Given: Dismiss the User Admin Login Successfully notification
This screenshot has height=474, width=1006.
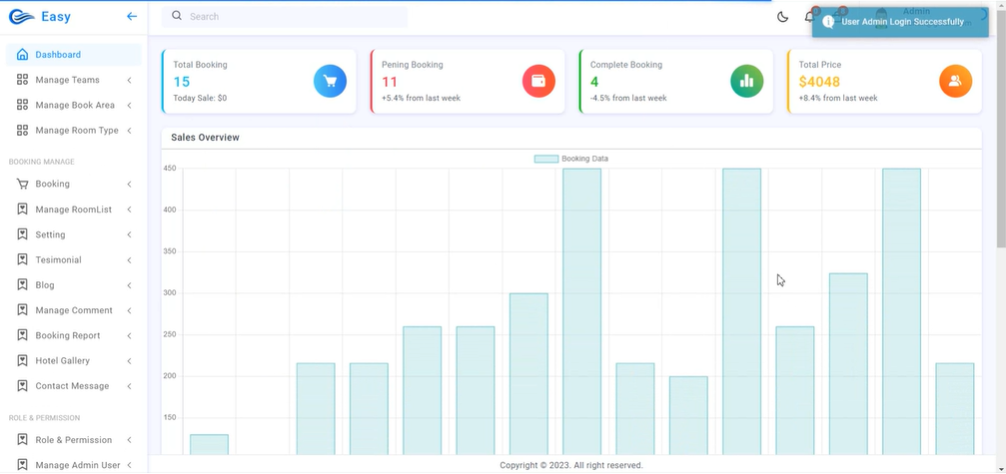Looking at the screenshot, I should click(900, 22).
